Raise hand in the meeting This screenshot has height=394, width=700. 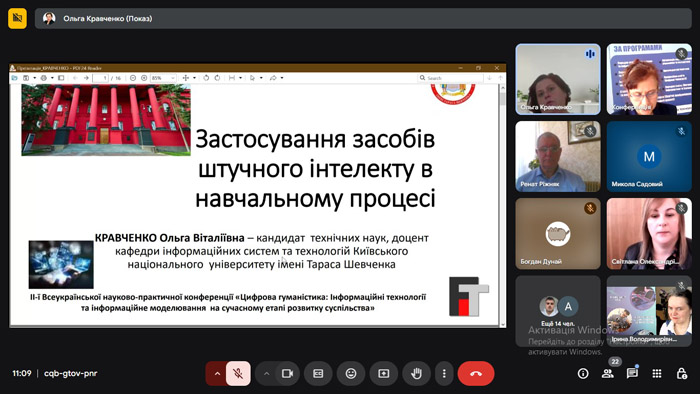[416, 373]
